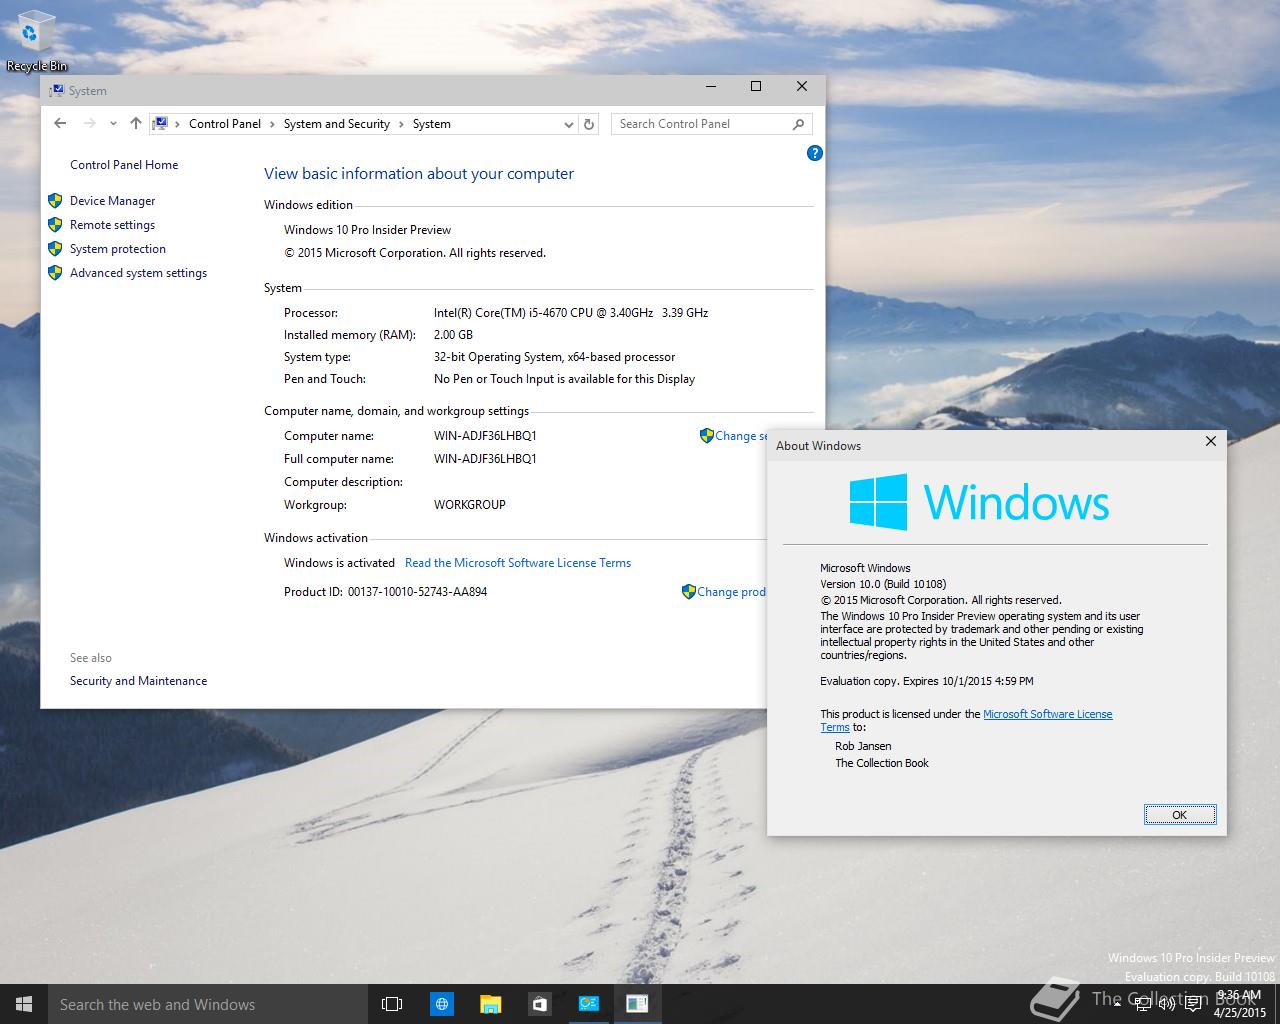Open Task View on the taskbar
This screenshot has height=1024, width=1280.
(392, 1004)
